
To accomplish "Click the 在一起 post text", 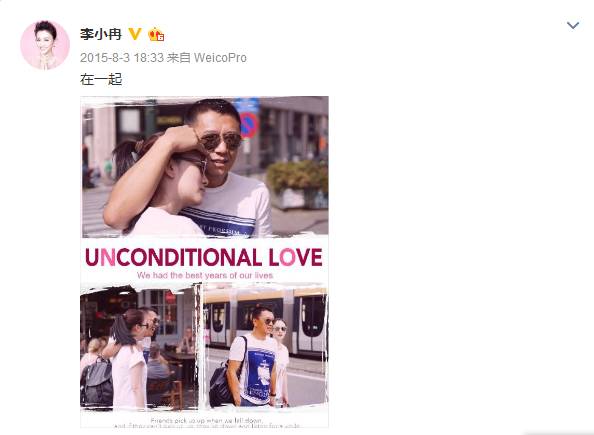I will [x=101, y=80].
